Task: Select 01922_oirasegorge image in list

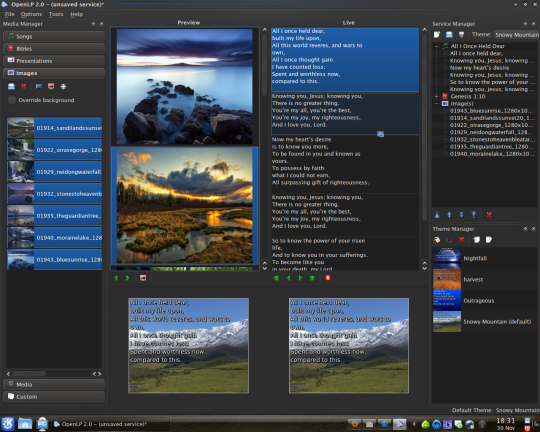Action: (54, 150)
